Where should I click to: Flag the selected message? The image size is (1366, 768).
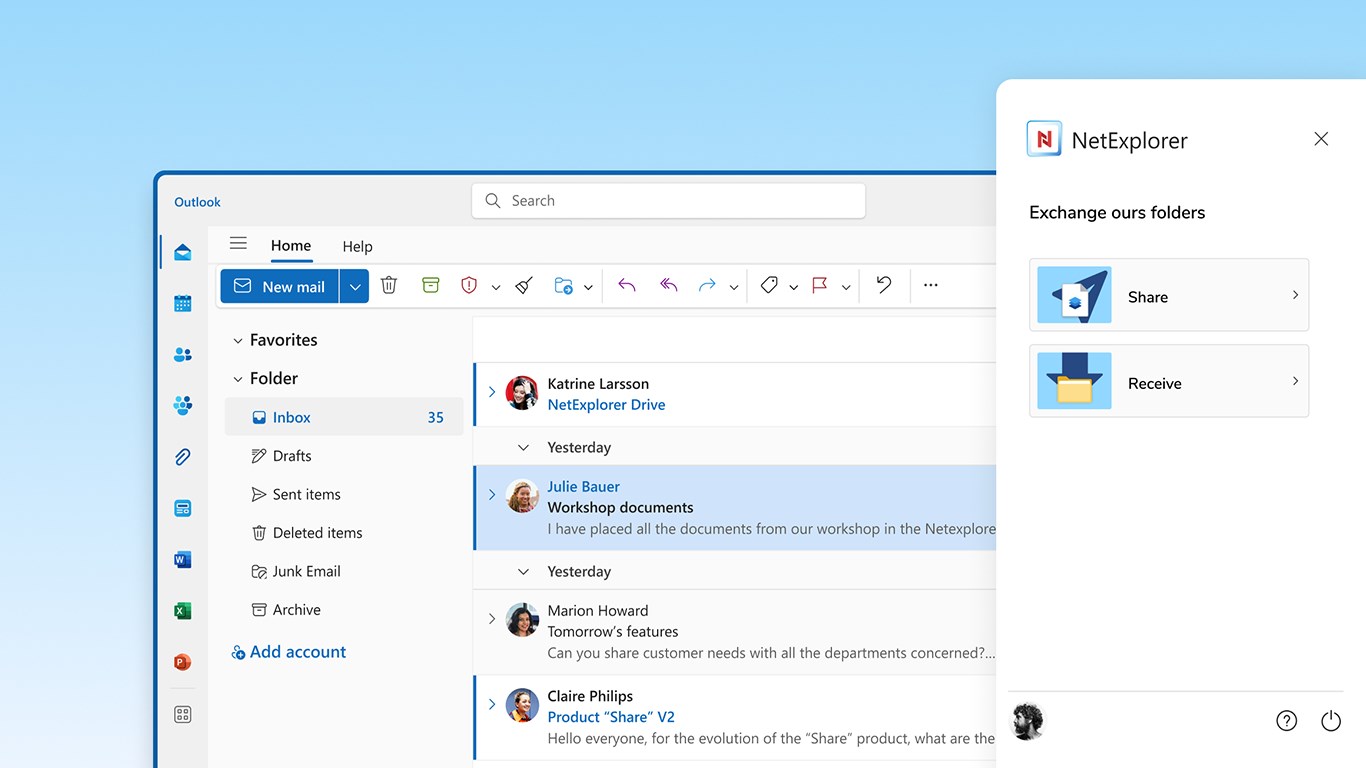click(x=820, y=286)
